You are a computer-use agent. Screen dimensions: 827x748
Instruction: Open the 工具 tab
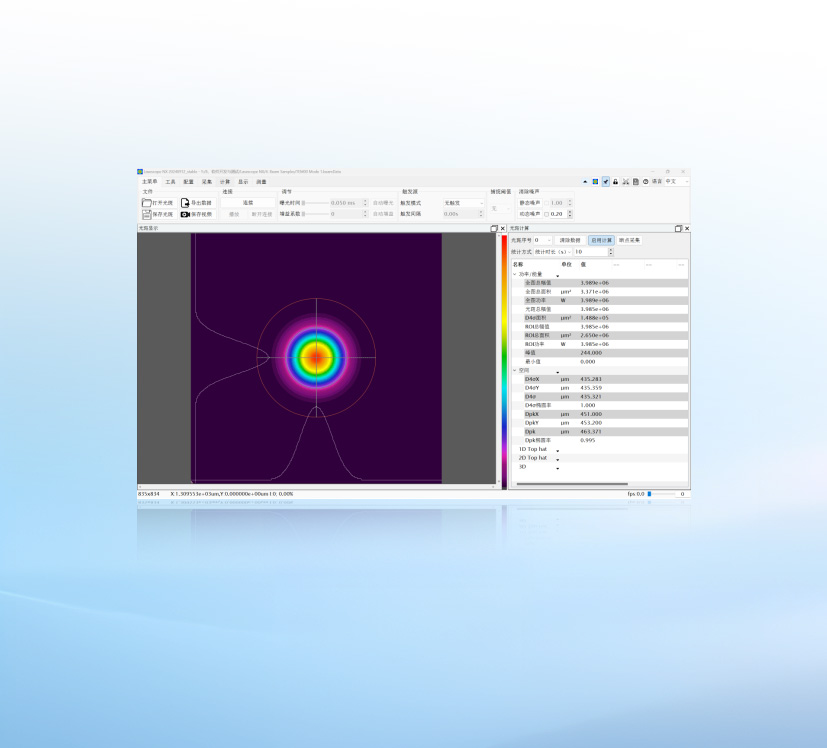170,182
